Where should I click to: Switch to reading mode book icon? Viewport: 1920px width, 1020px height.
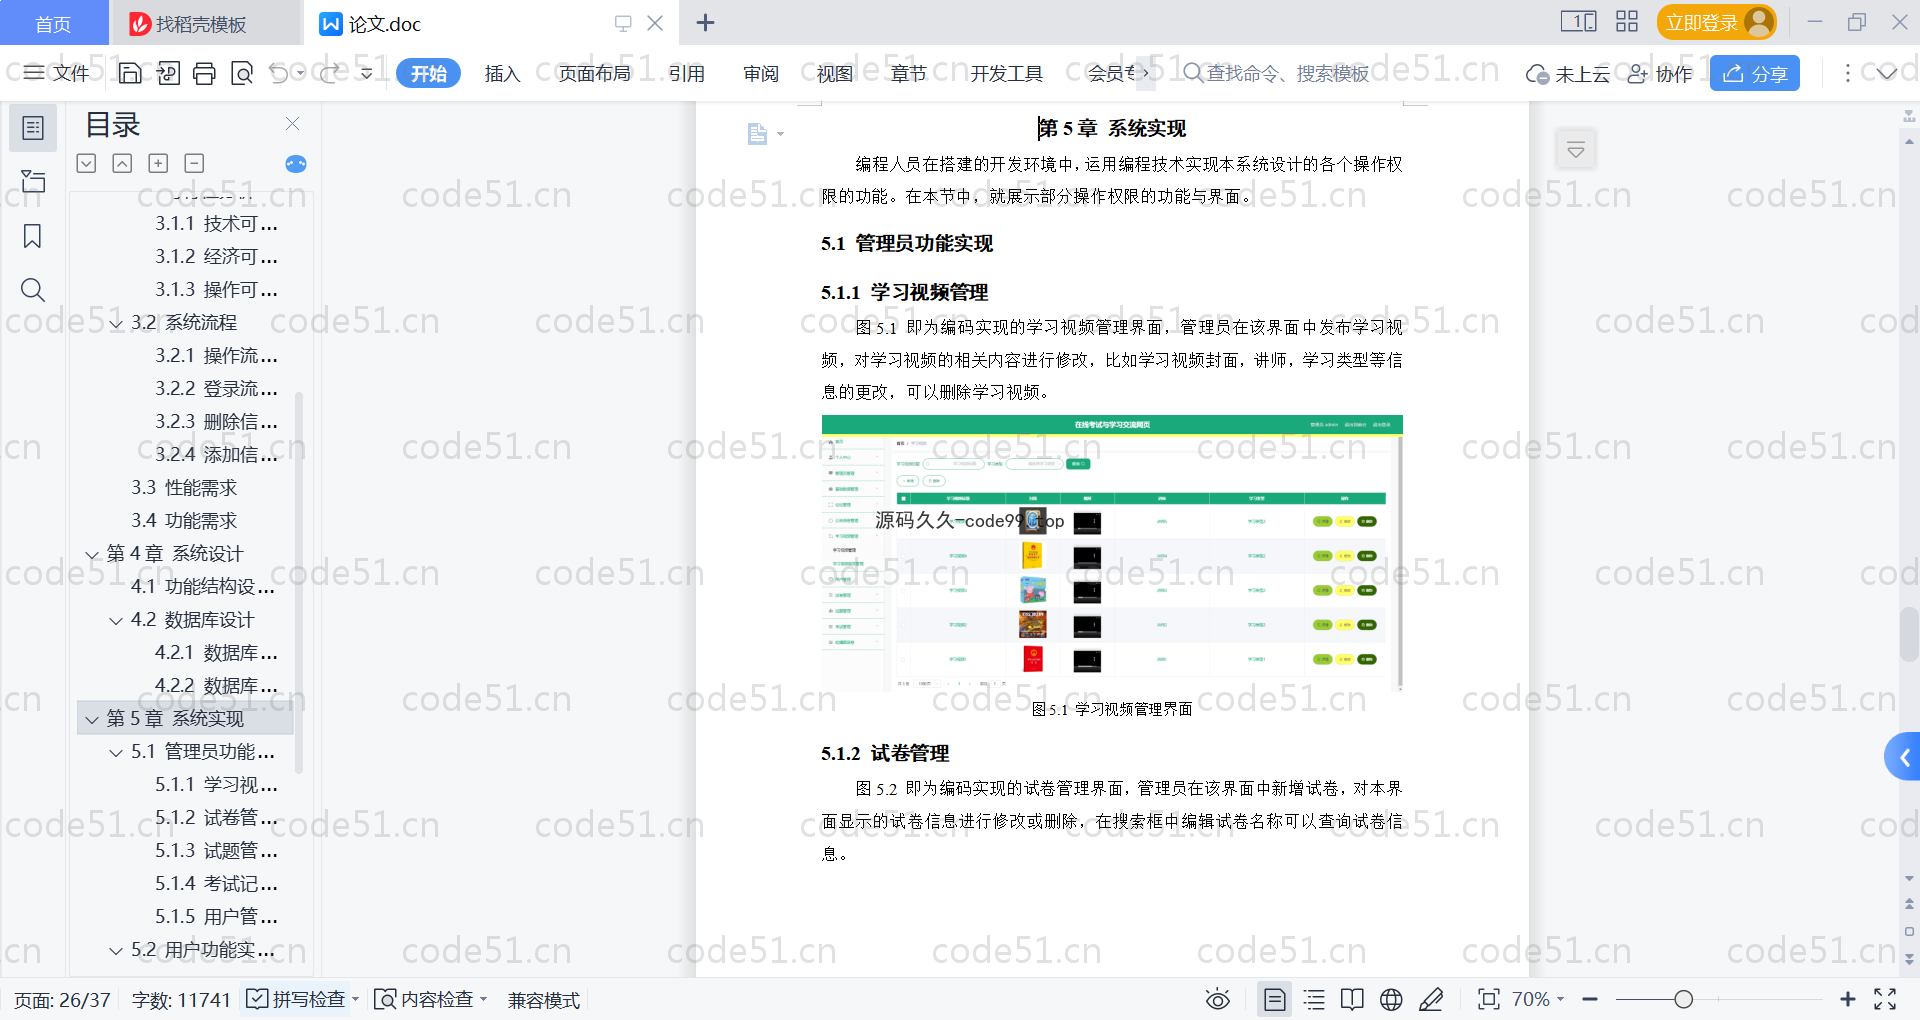[1352, 999]
